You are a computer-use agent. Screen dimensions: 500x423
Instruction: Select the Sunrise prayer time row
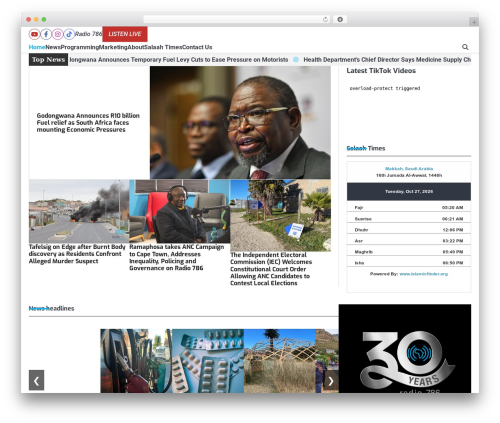pos(409,219)
